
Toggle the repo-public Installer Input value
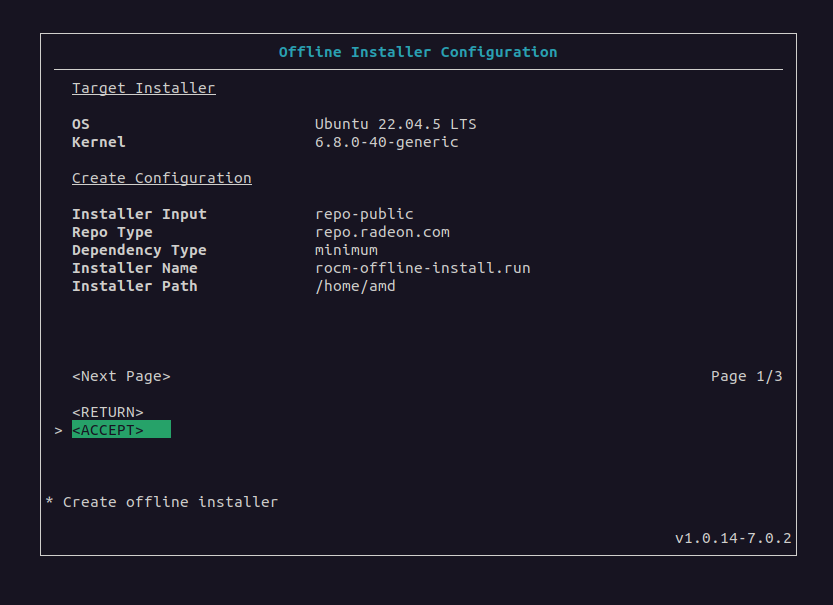click(x=364, y=214)
